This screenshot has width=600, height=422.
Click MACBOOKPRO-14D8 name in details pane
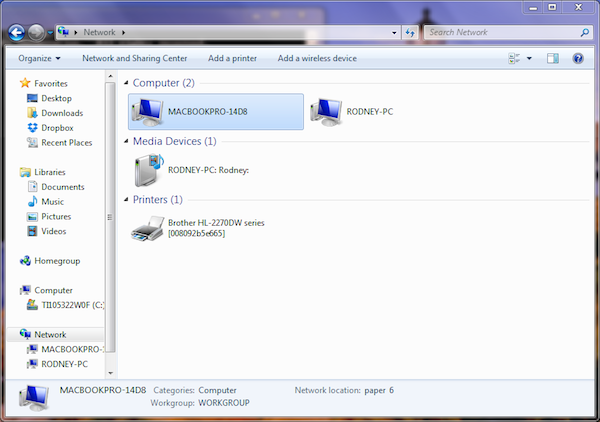103,390
